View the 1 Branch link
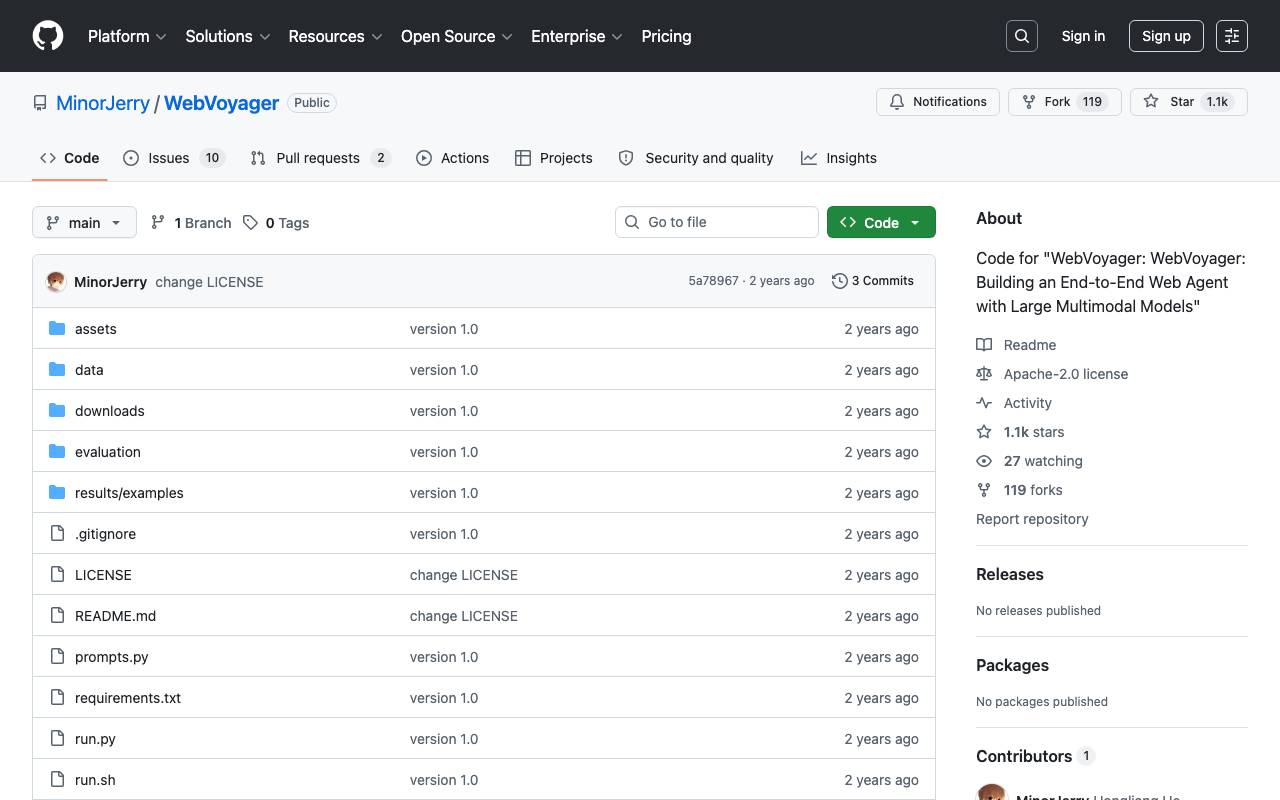The width and height of the screenshot is (1280, 800). click(x=191, y=223)
